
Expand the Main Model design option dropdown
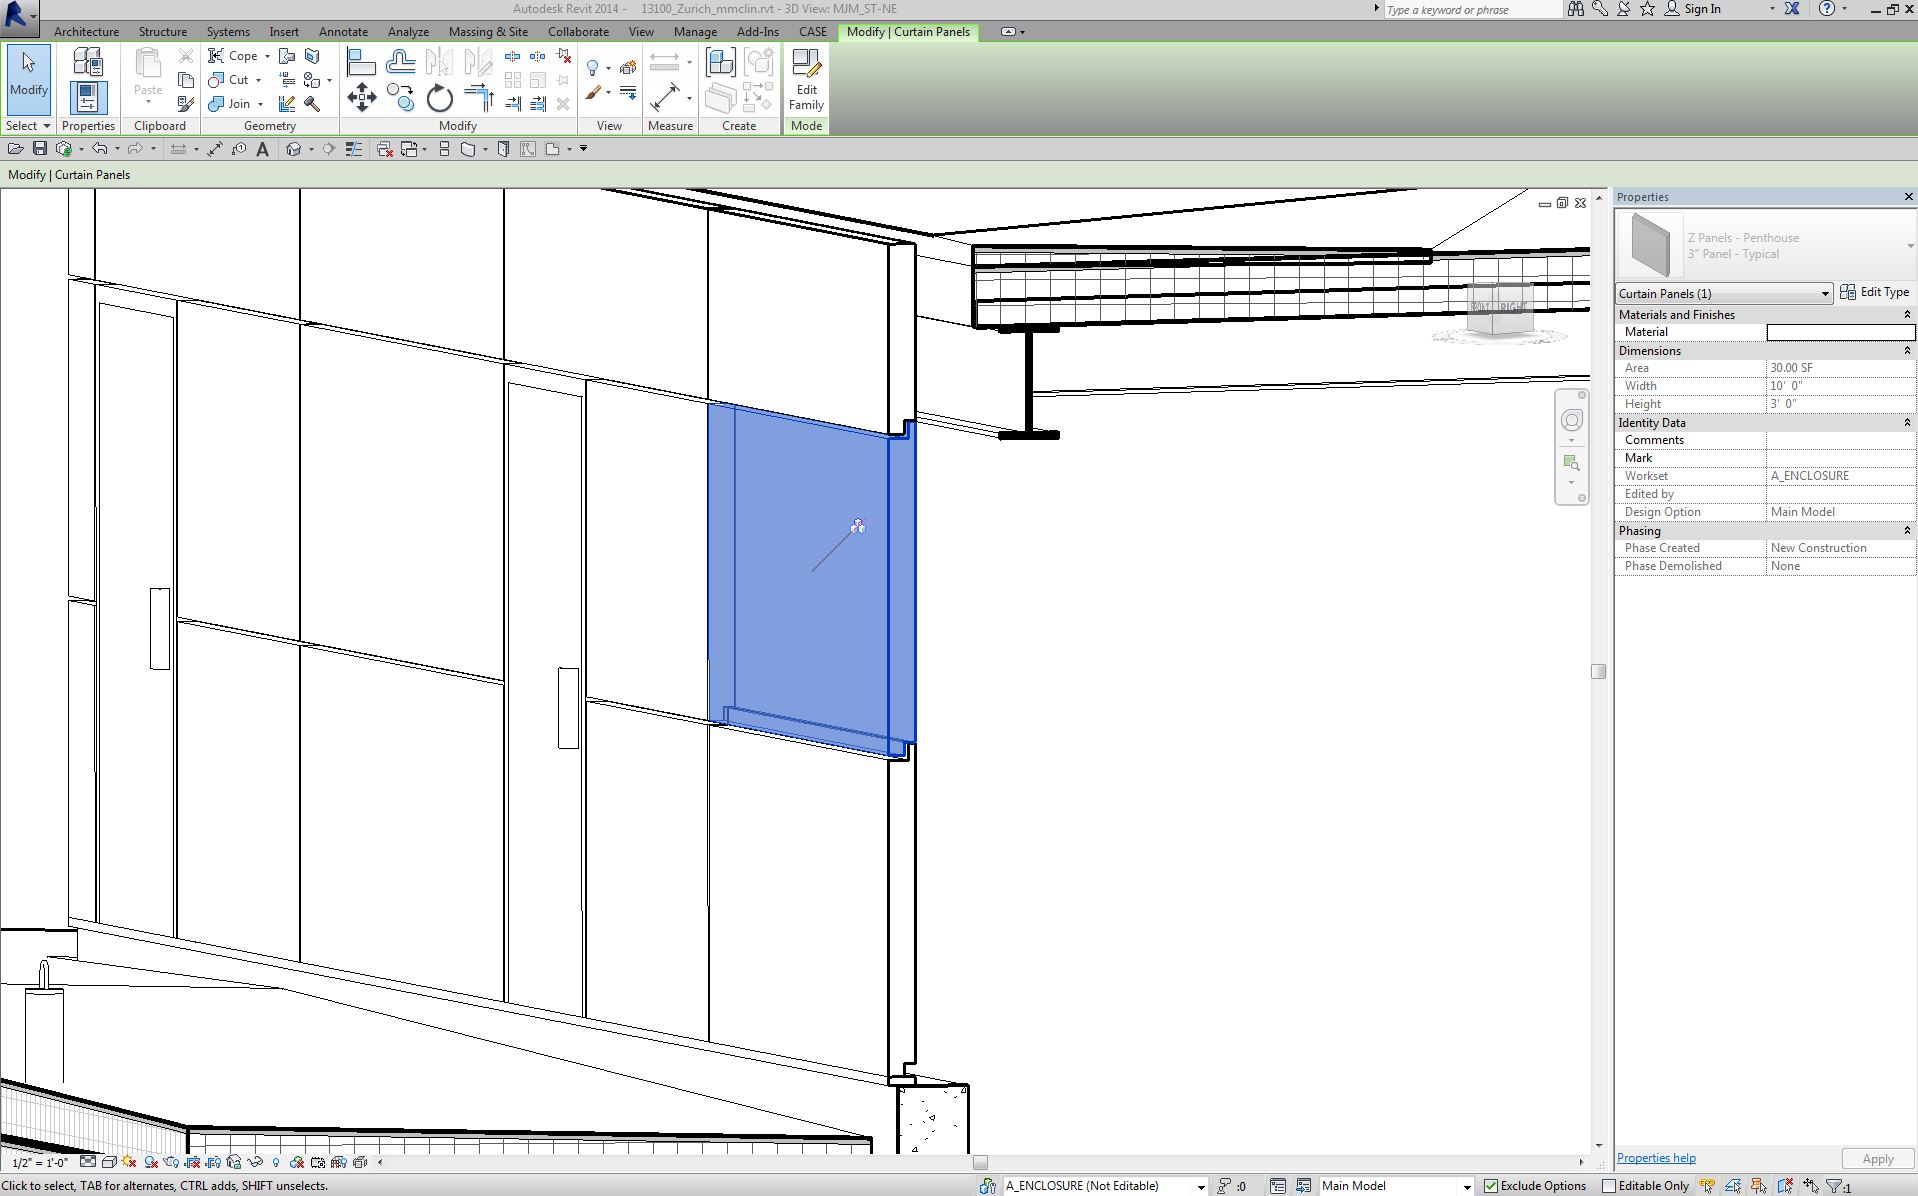click(1467, 1187)
